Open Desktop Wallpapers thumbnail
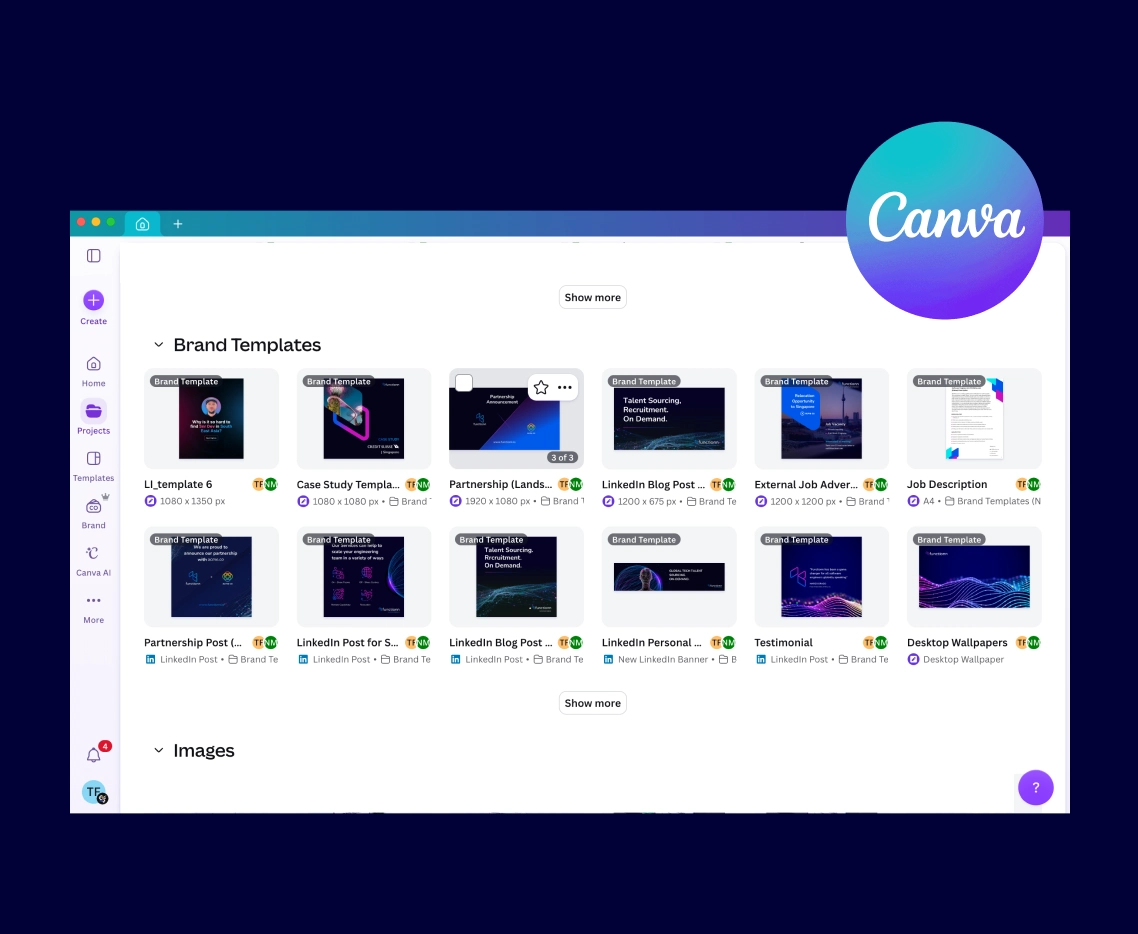 [x=974, y=577]
